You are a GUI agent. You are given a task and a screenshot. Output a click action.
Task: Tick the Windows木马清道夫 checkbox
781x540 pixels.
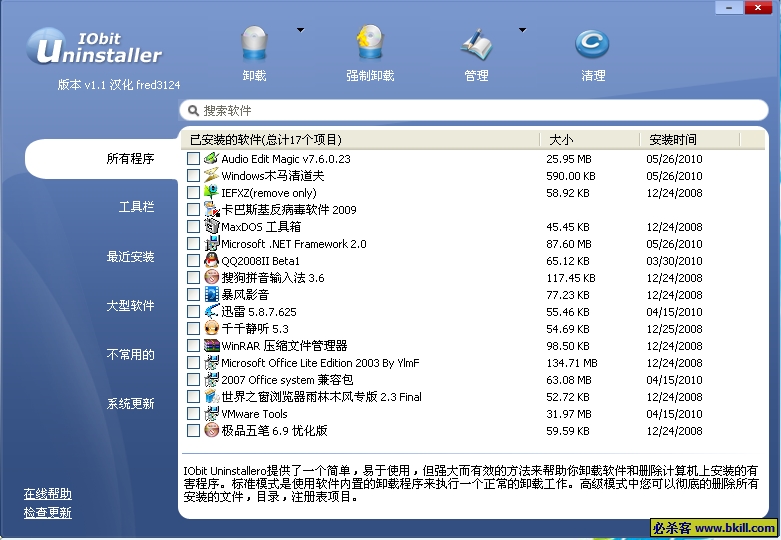click(193, 175)
